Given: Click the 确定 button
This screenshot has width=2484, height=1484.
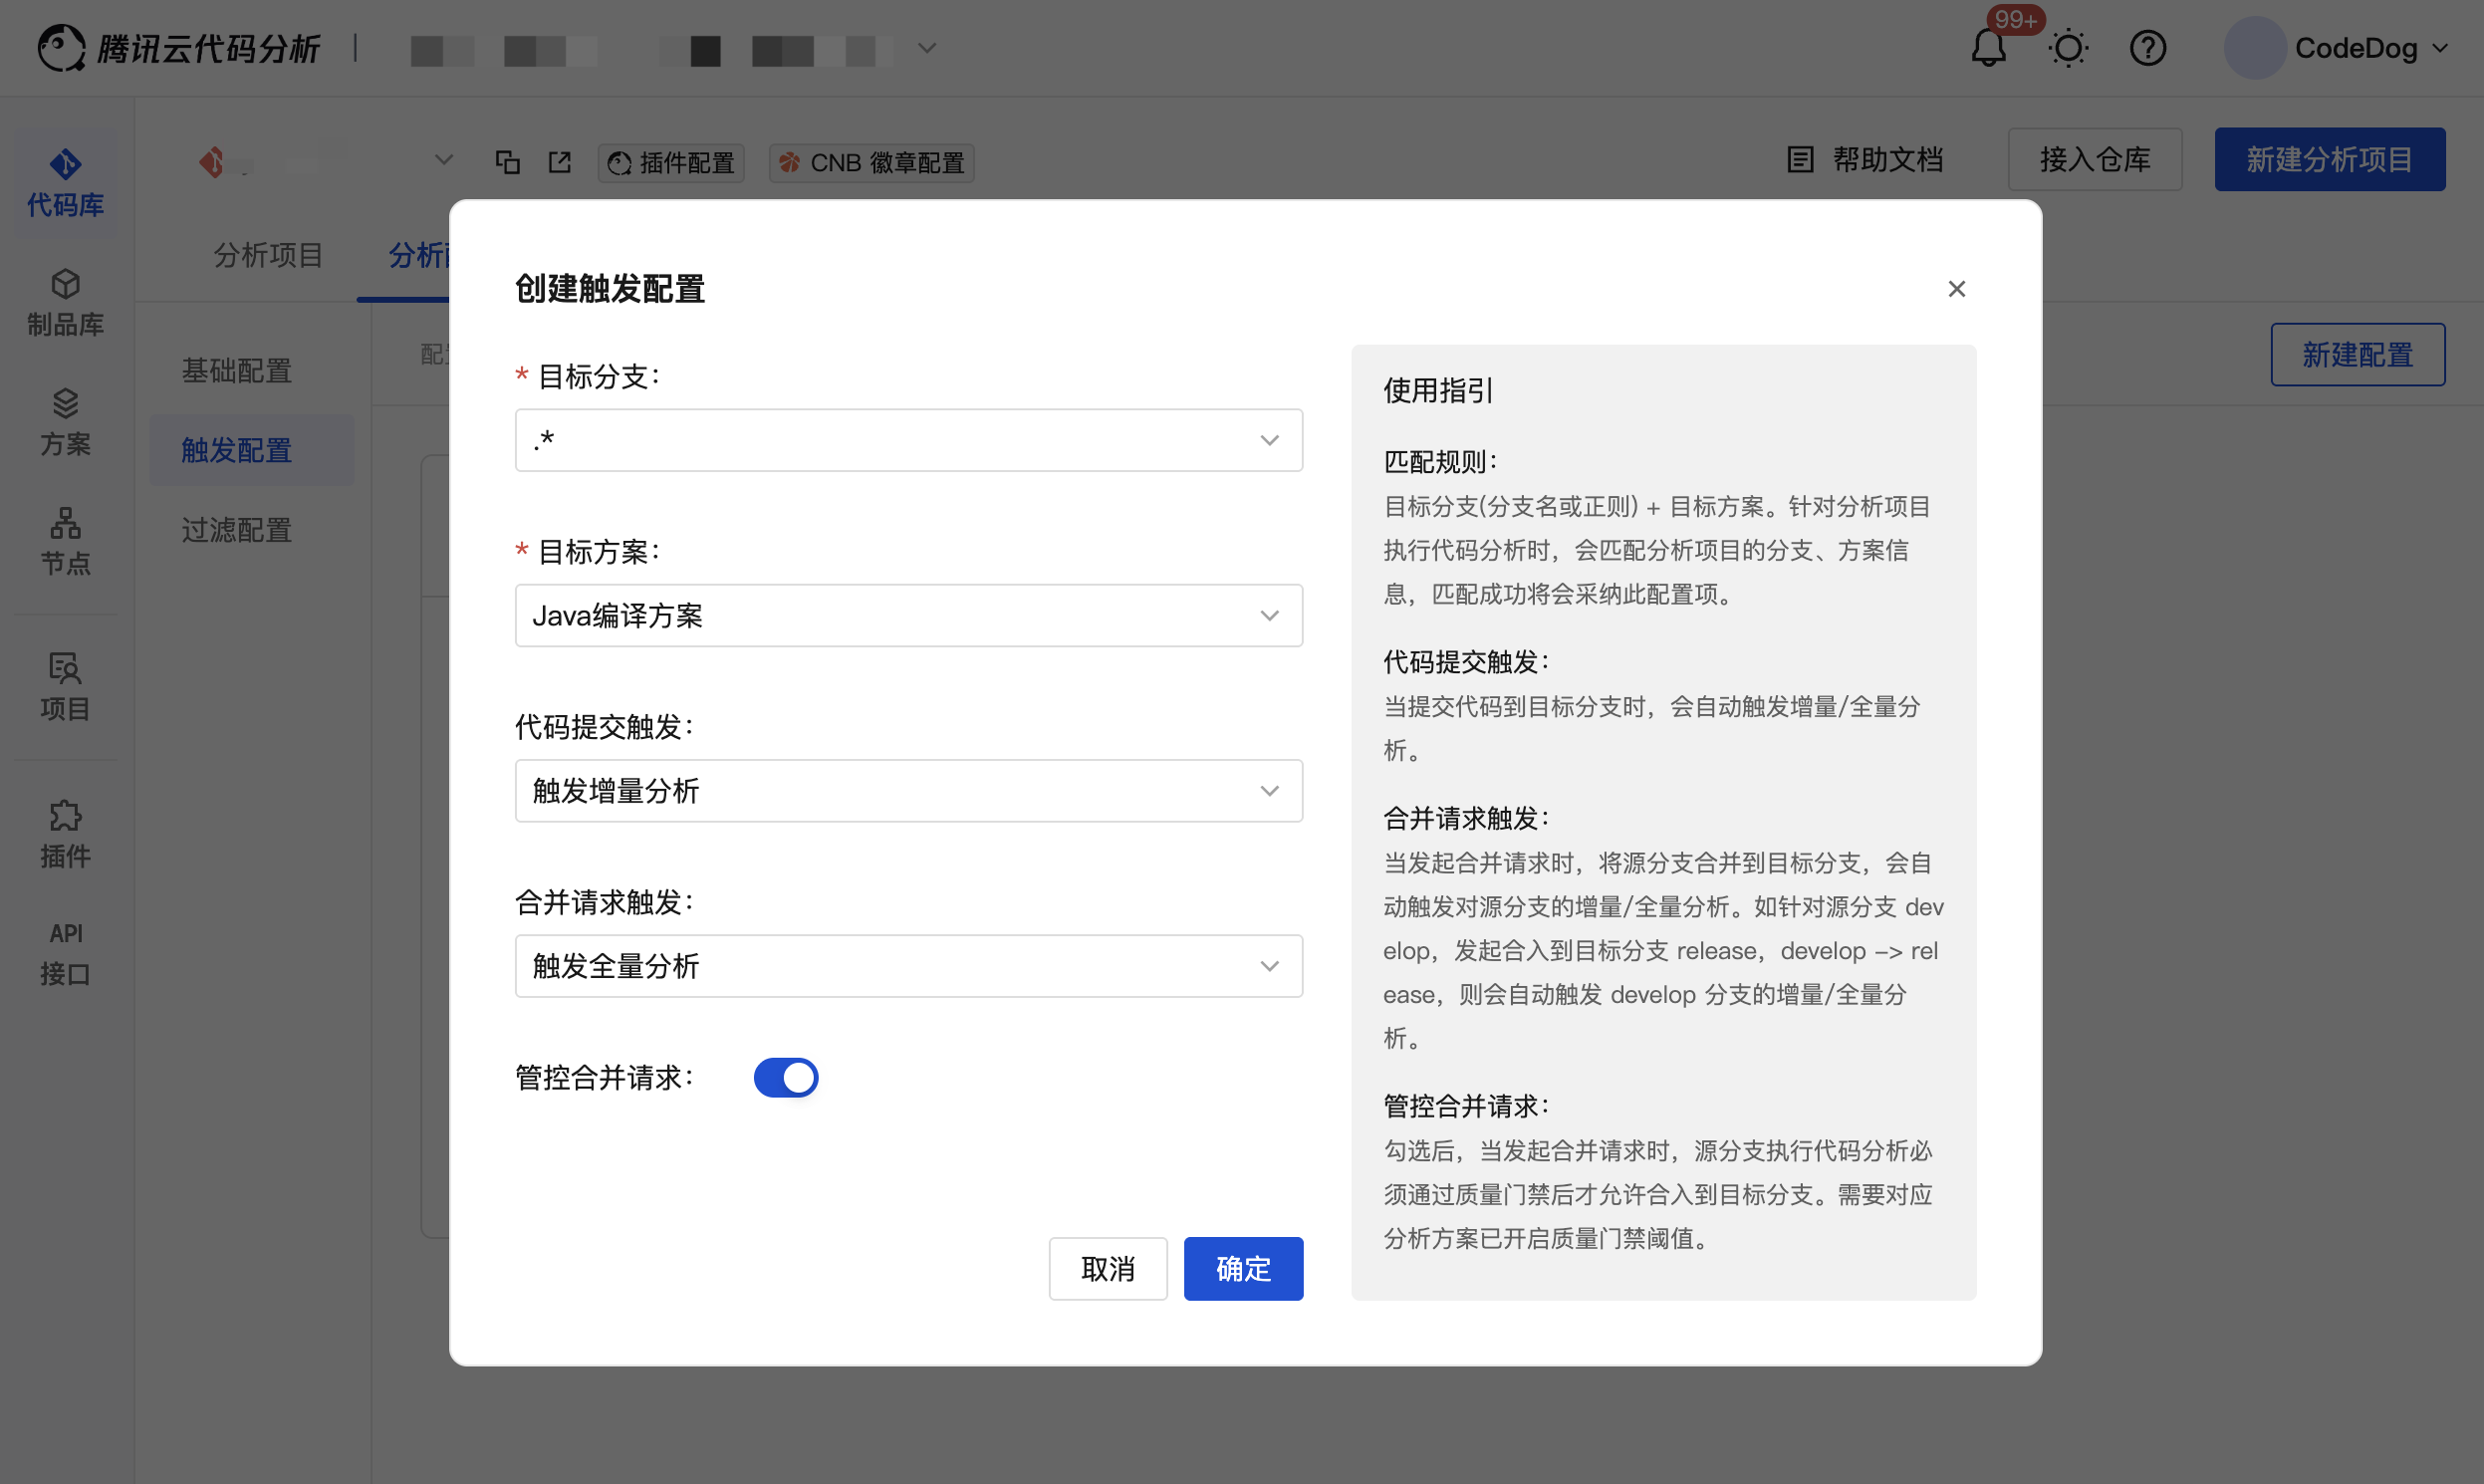Looking at the screenshot, I should click(x=1243, y=1268).
